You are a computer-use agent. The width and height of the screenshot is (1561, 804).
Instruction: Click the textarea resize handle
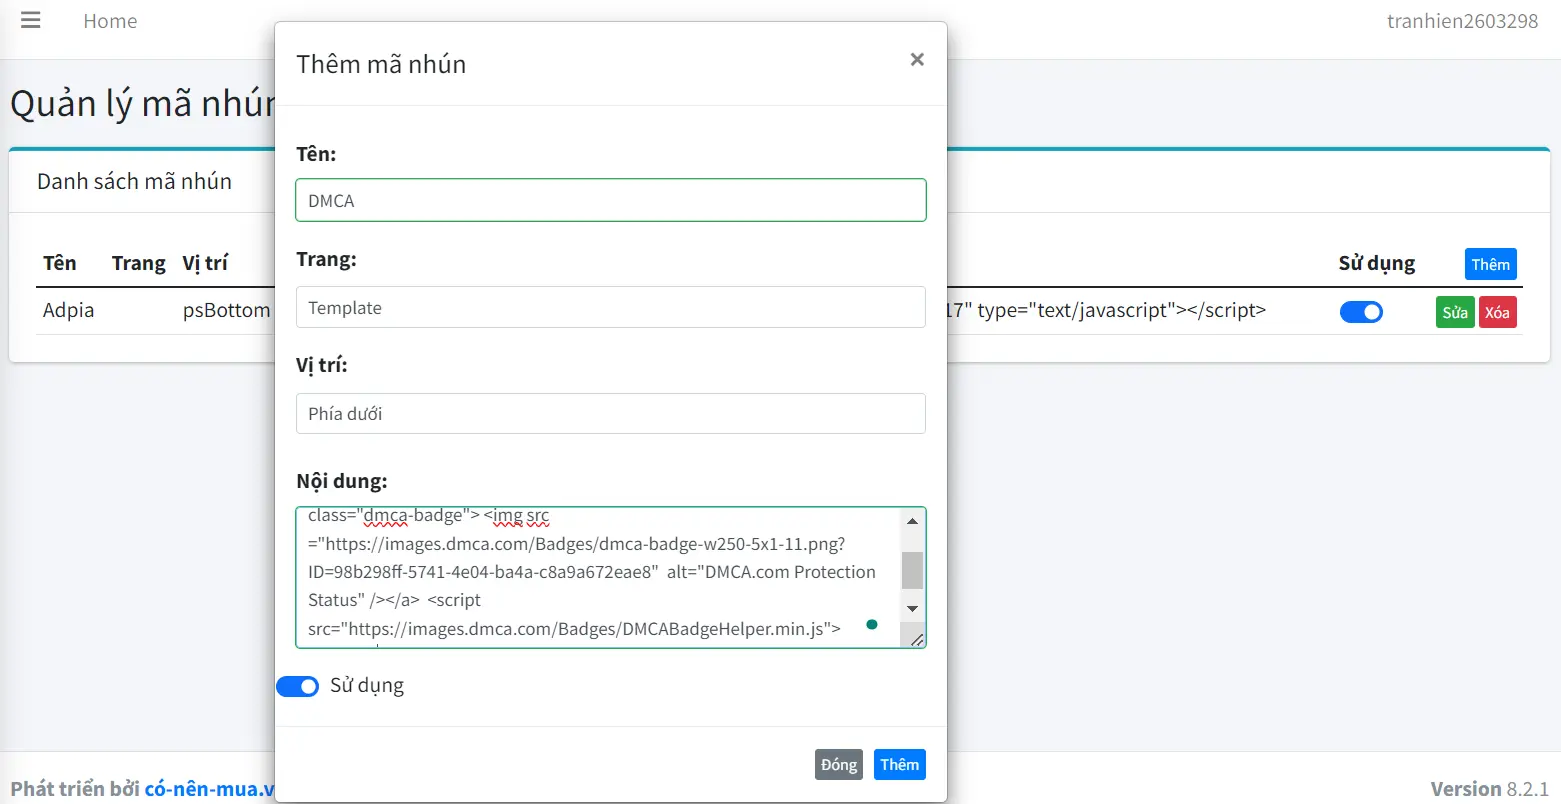click(x=916, y=639)
